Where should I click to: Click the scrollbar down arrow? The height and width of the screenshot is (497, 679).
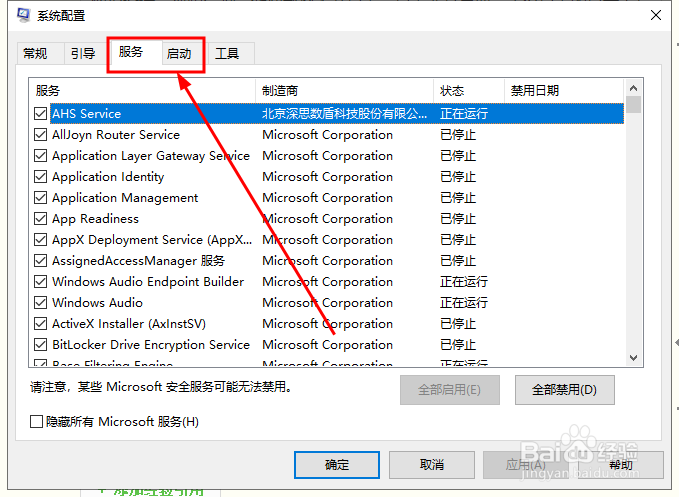[634, 358]
